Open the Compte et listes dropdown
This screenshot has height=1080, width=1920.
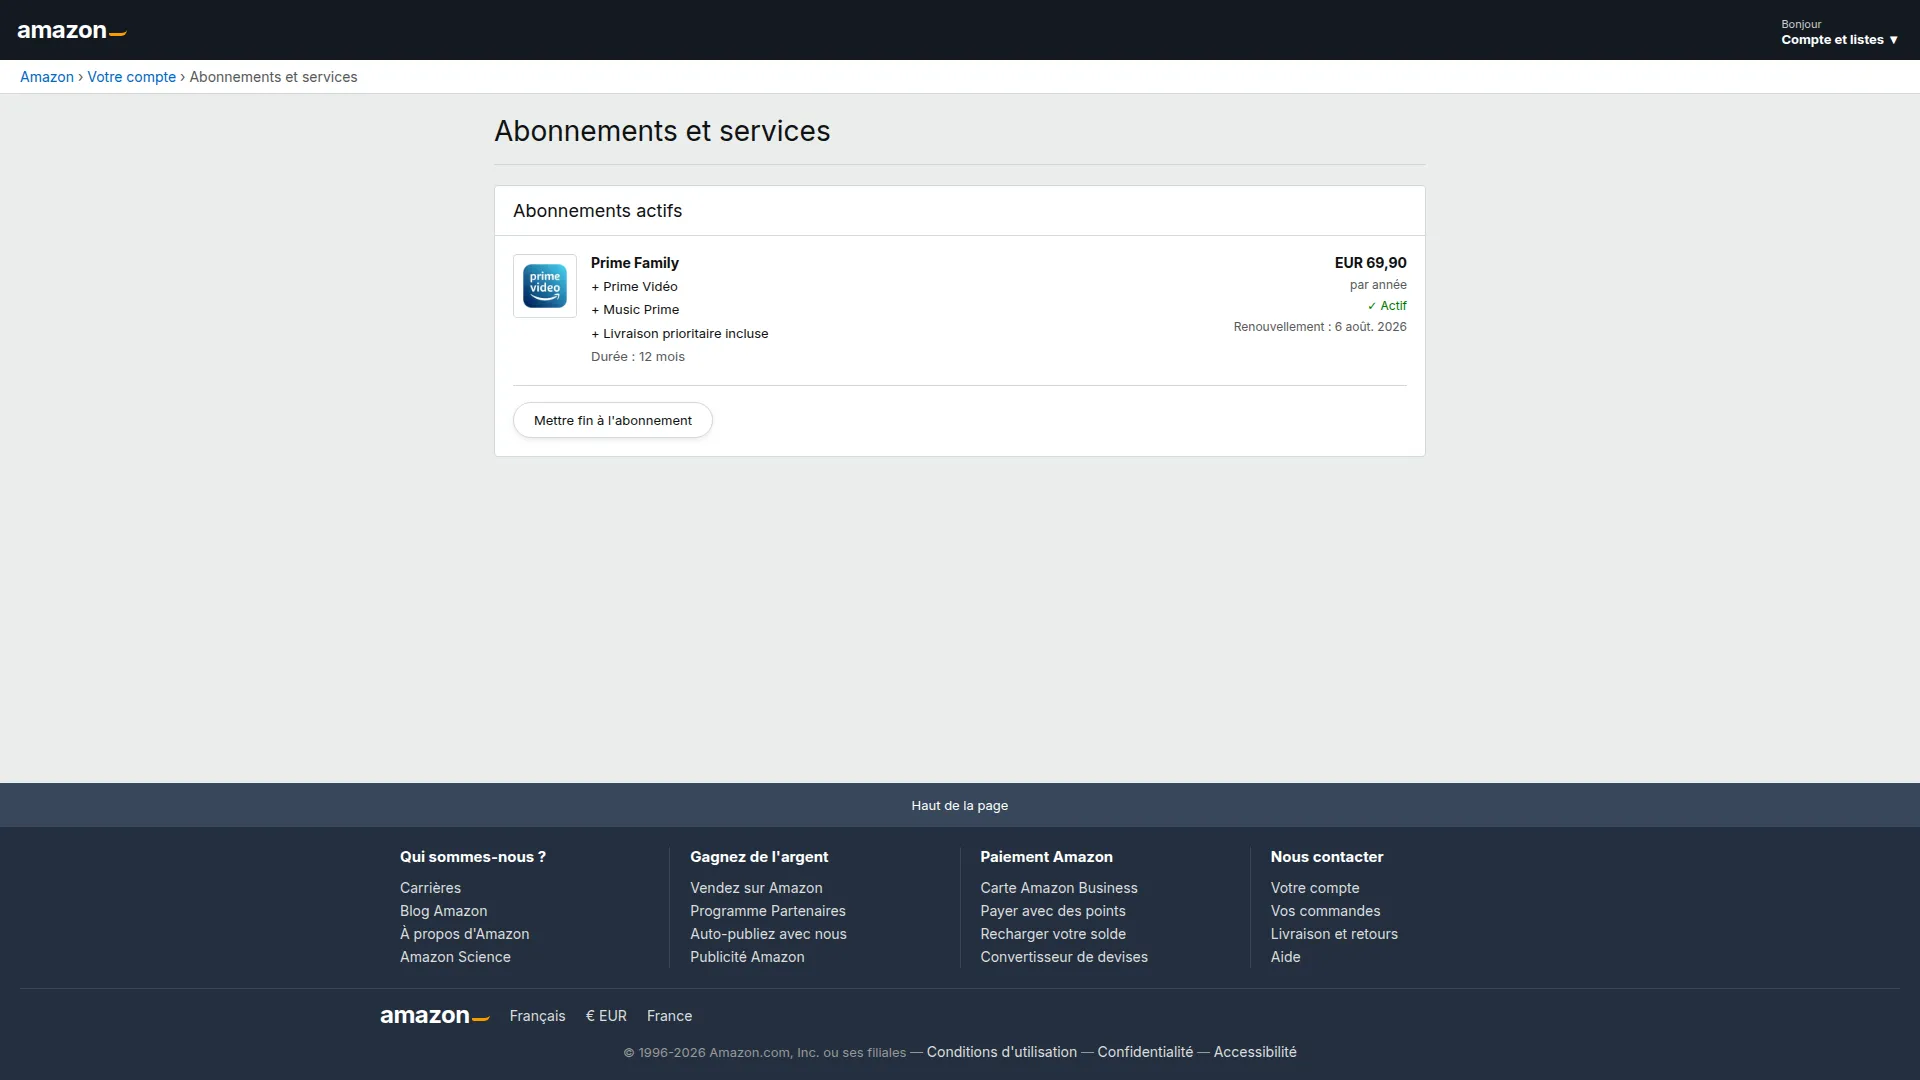click(x=1839, y=32)
